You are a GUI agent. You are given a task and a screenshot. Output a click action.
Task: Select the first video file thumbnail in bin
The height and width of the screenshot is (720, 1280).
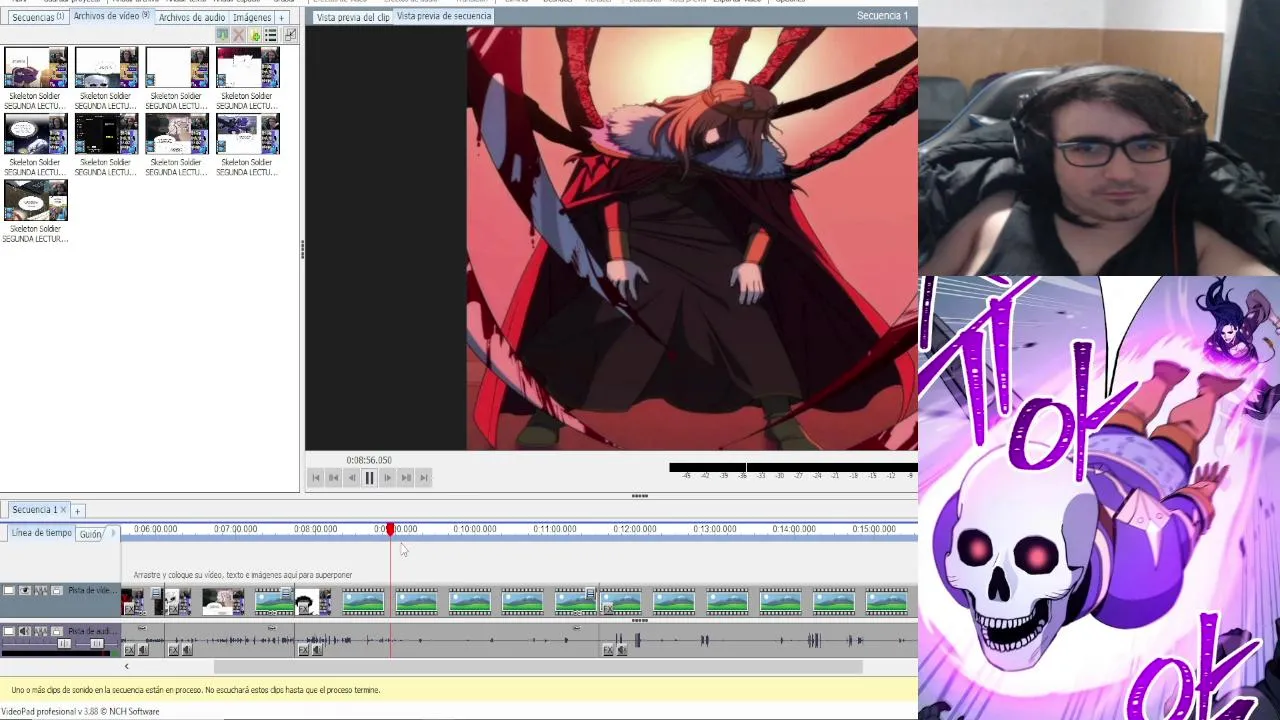coord(36,68)
